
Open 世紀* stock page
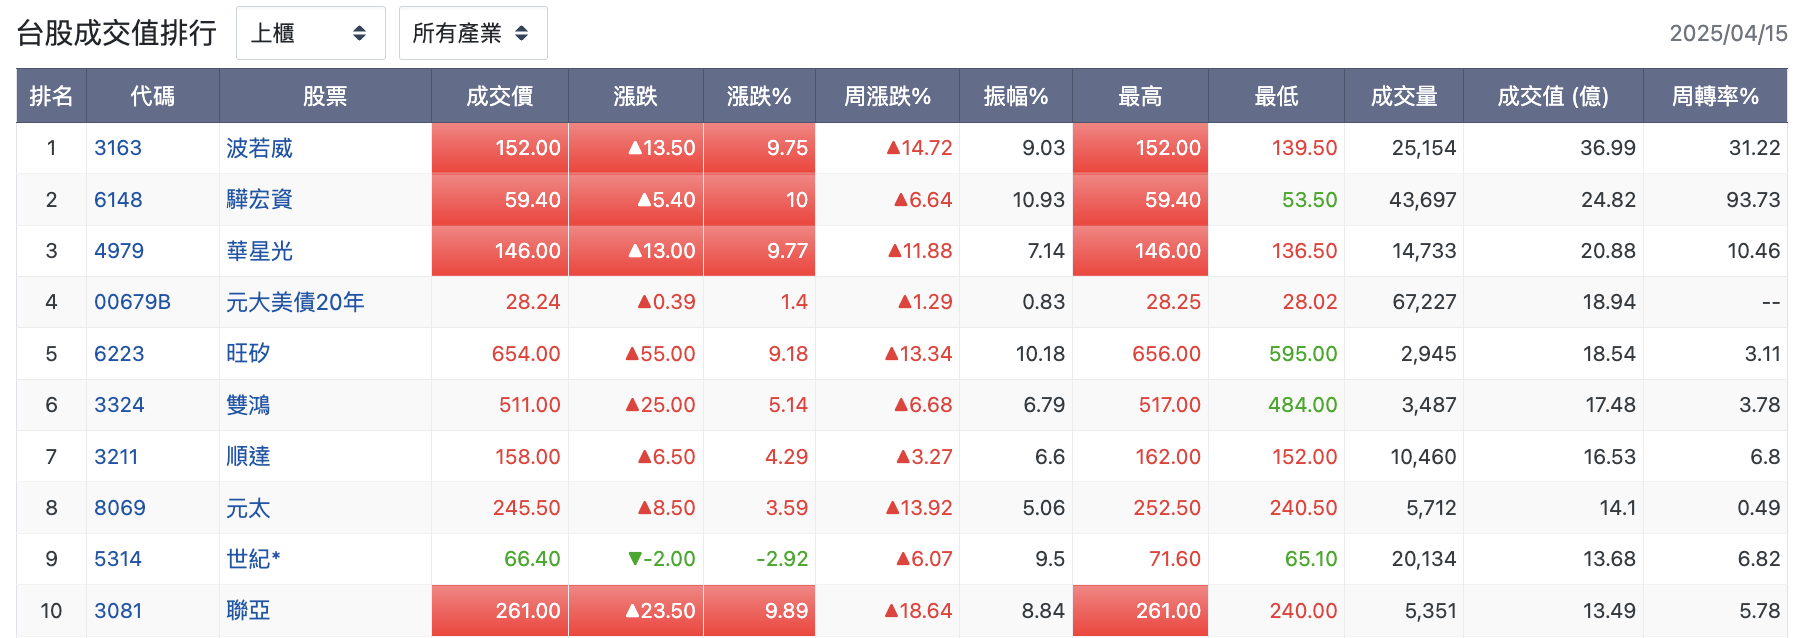253,559
